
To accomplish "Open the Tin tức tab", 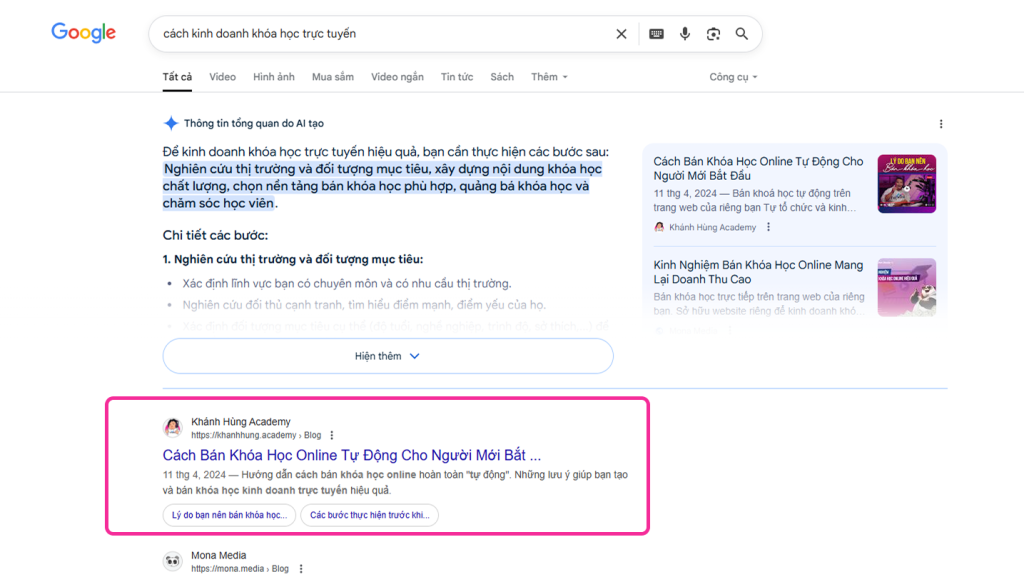I will point(457,77).
